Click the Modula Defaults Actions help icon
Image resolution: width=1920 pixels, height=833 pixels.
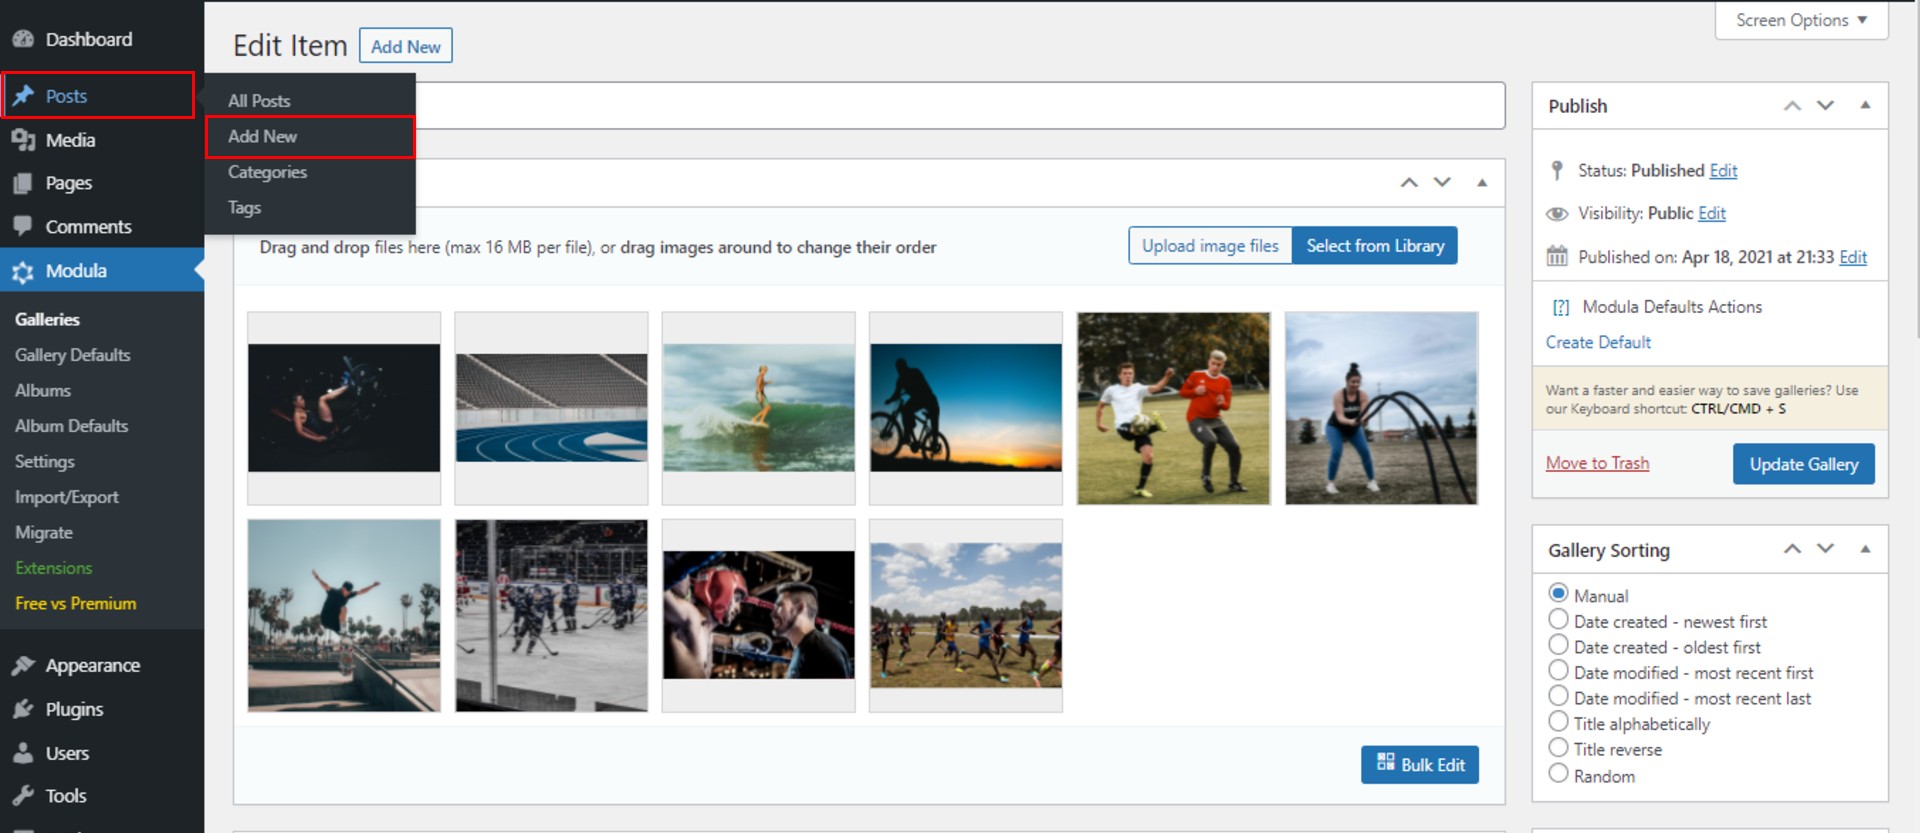click(x=1561, y=307)
